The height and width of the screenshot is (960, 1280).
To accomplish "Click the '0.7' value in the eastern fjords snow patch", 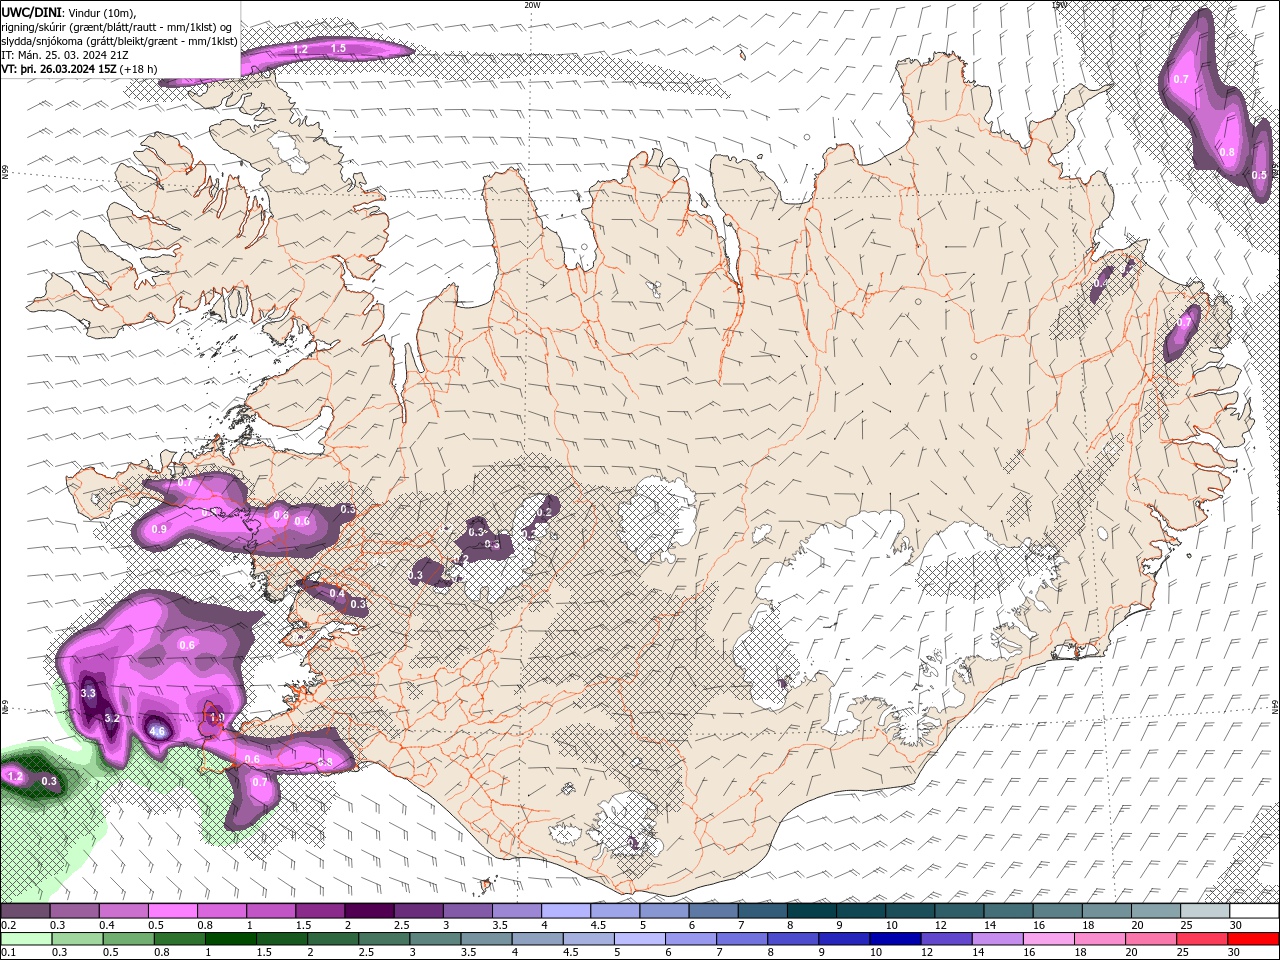I will (1185, 322).
